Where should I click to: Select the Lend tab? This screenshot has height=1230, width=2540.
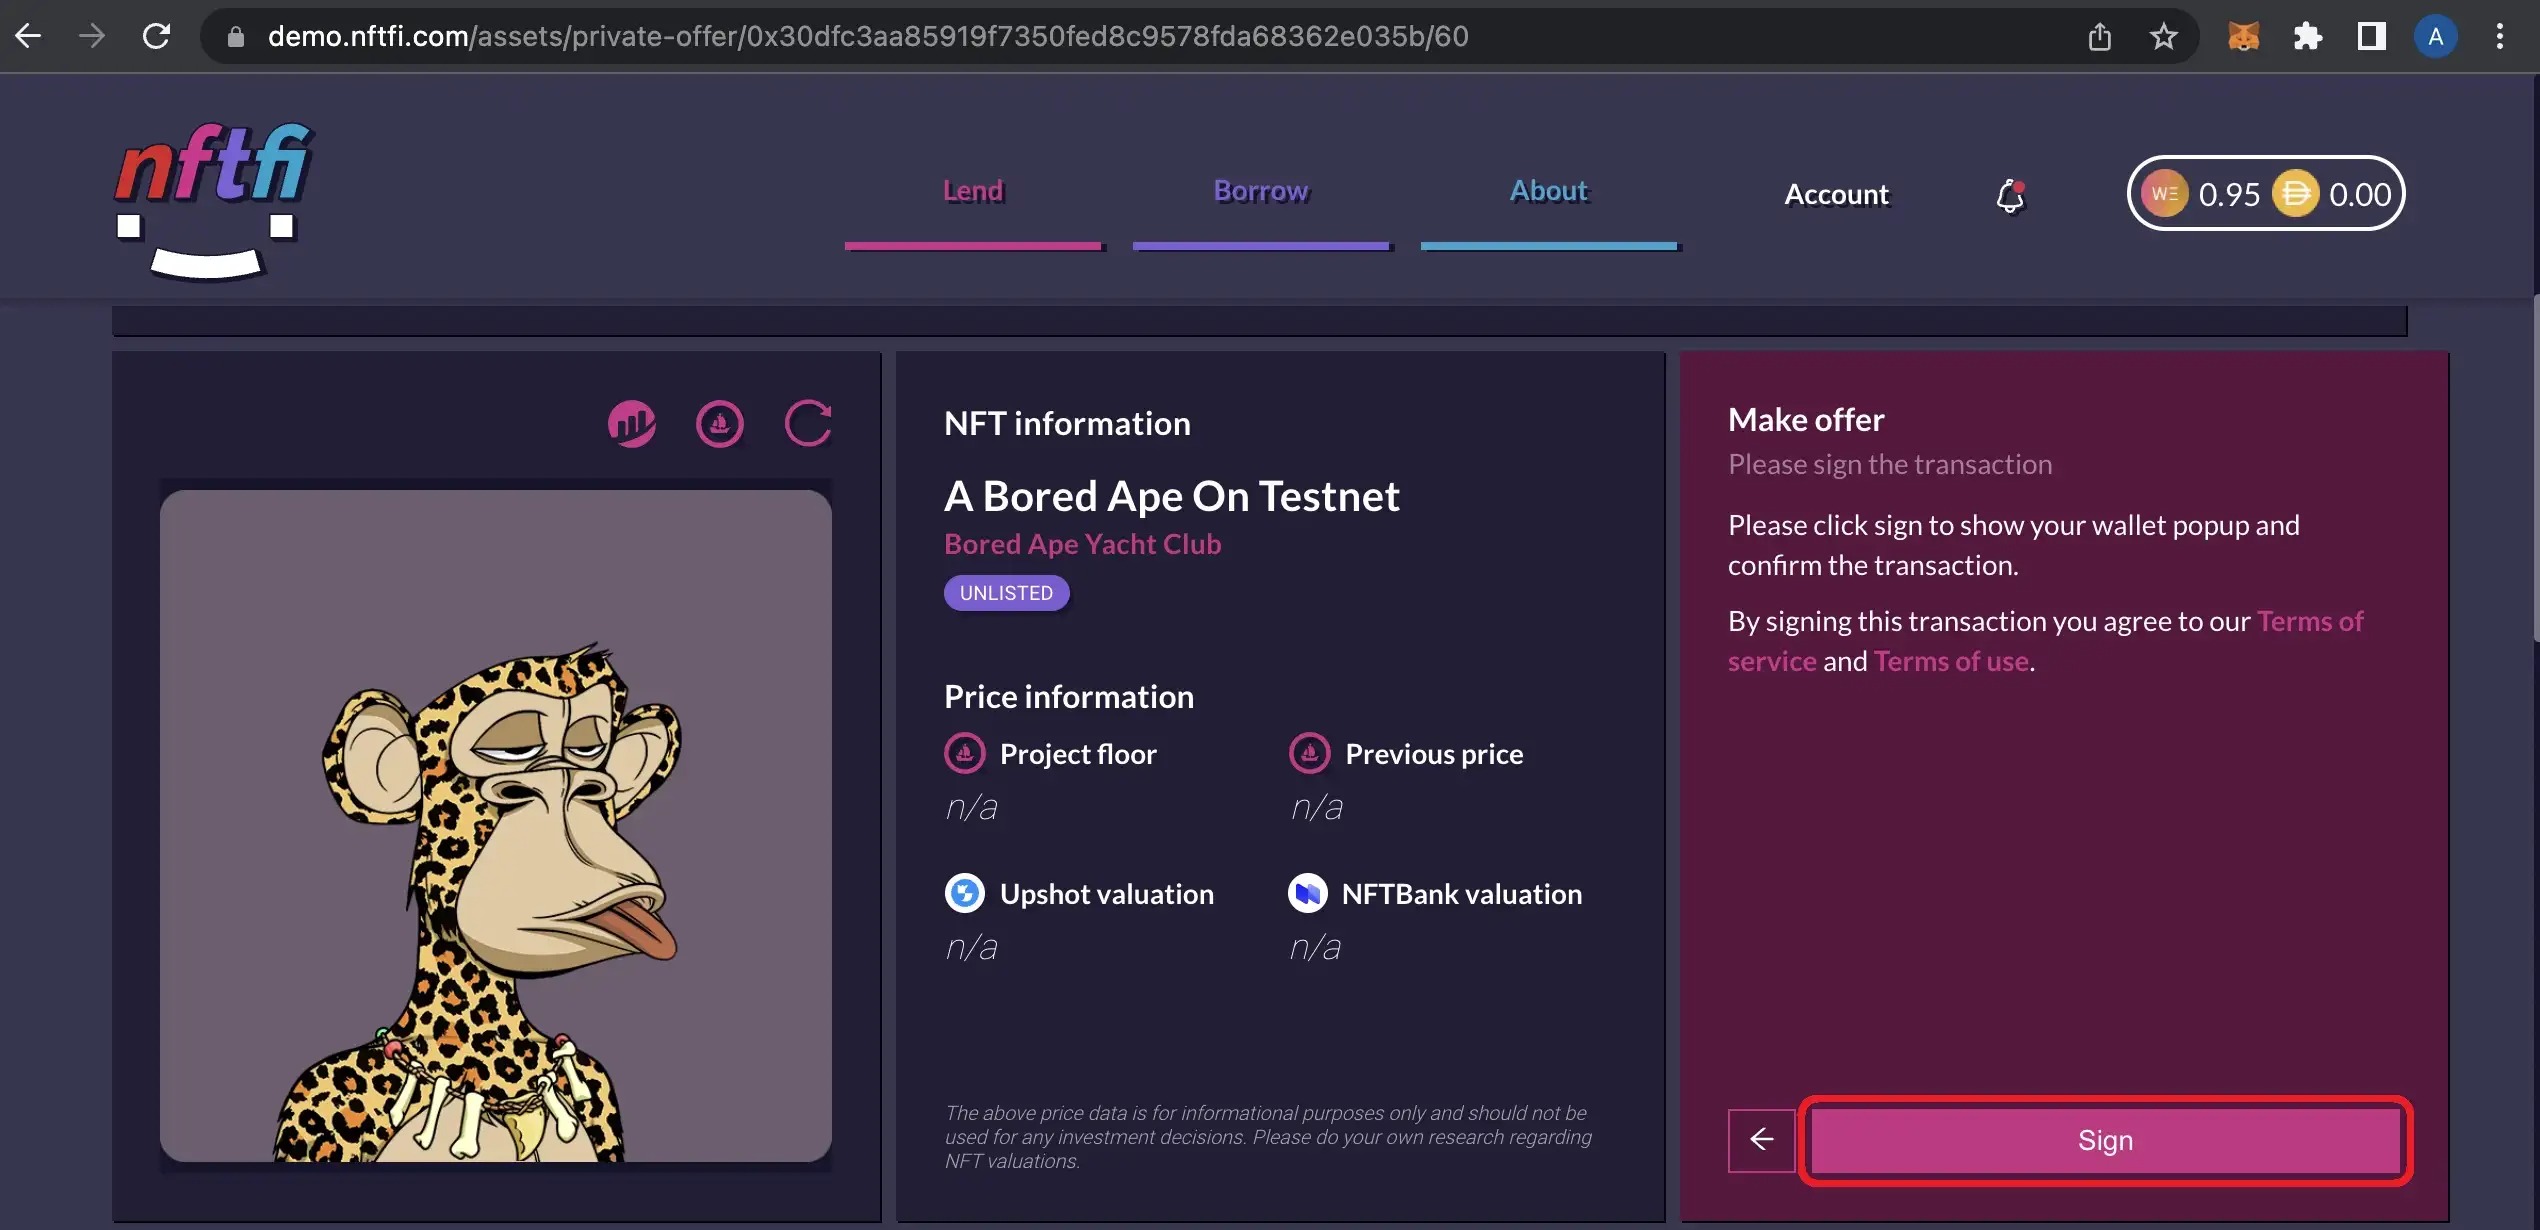[x=974, y=190]
